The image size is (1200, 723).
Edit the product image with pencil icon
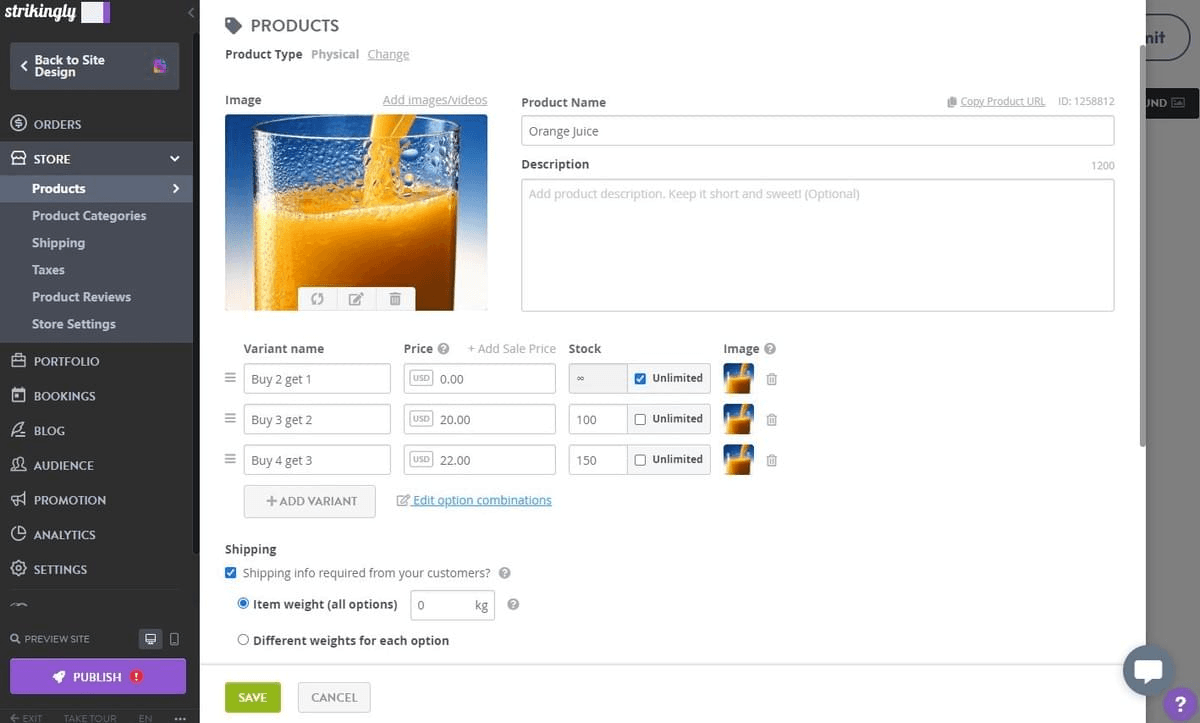[x=356, y=298]
